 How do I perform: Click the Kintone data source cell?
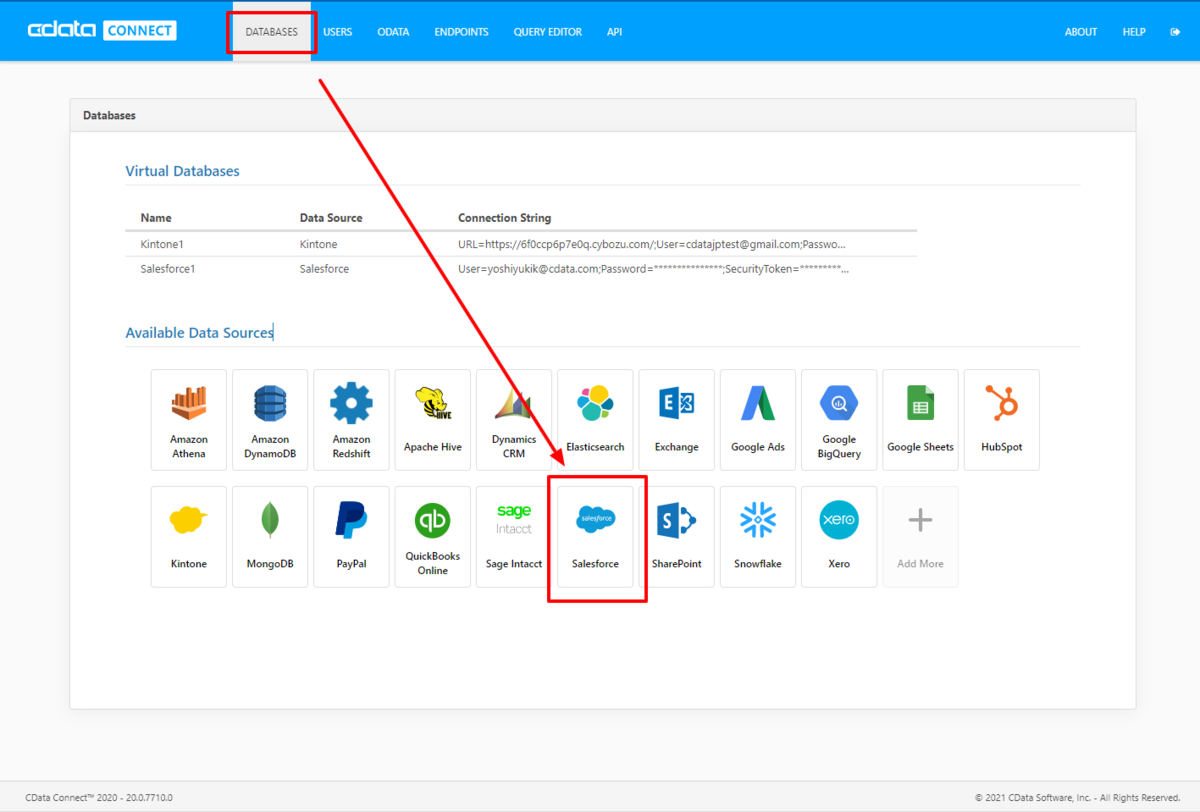point(318,244)
